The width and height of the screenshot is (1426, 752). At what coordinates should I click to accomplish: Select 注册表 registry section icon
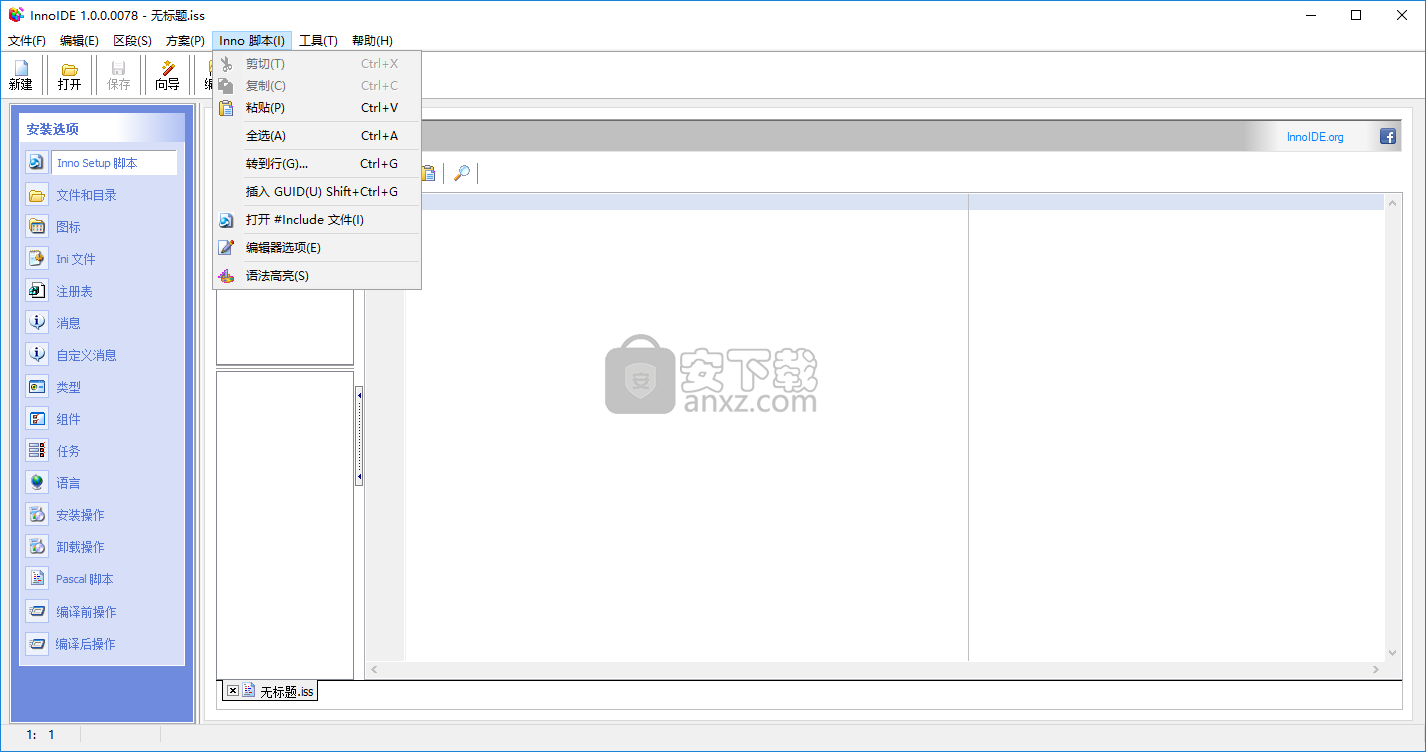[37, 291]
